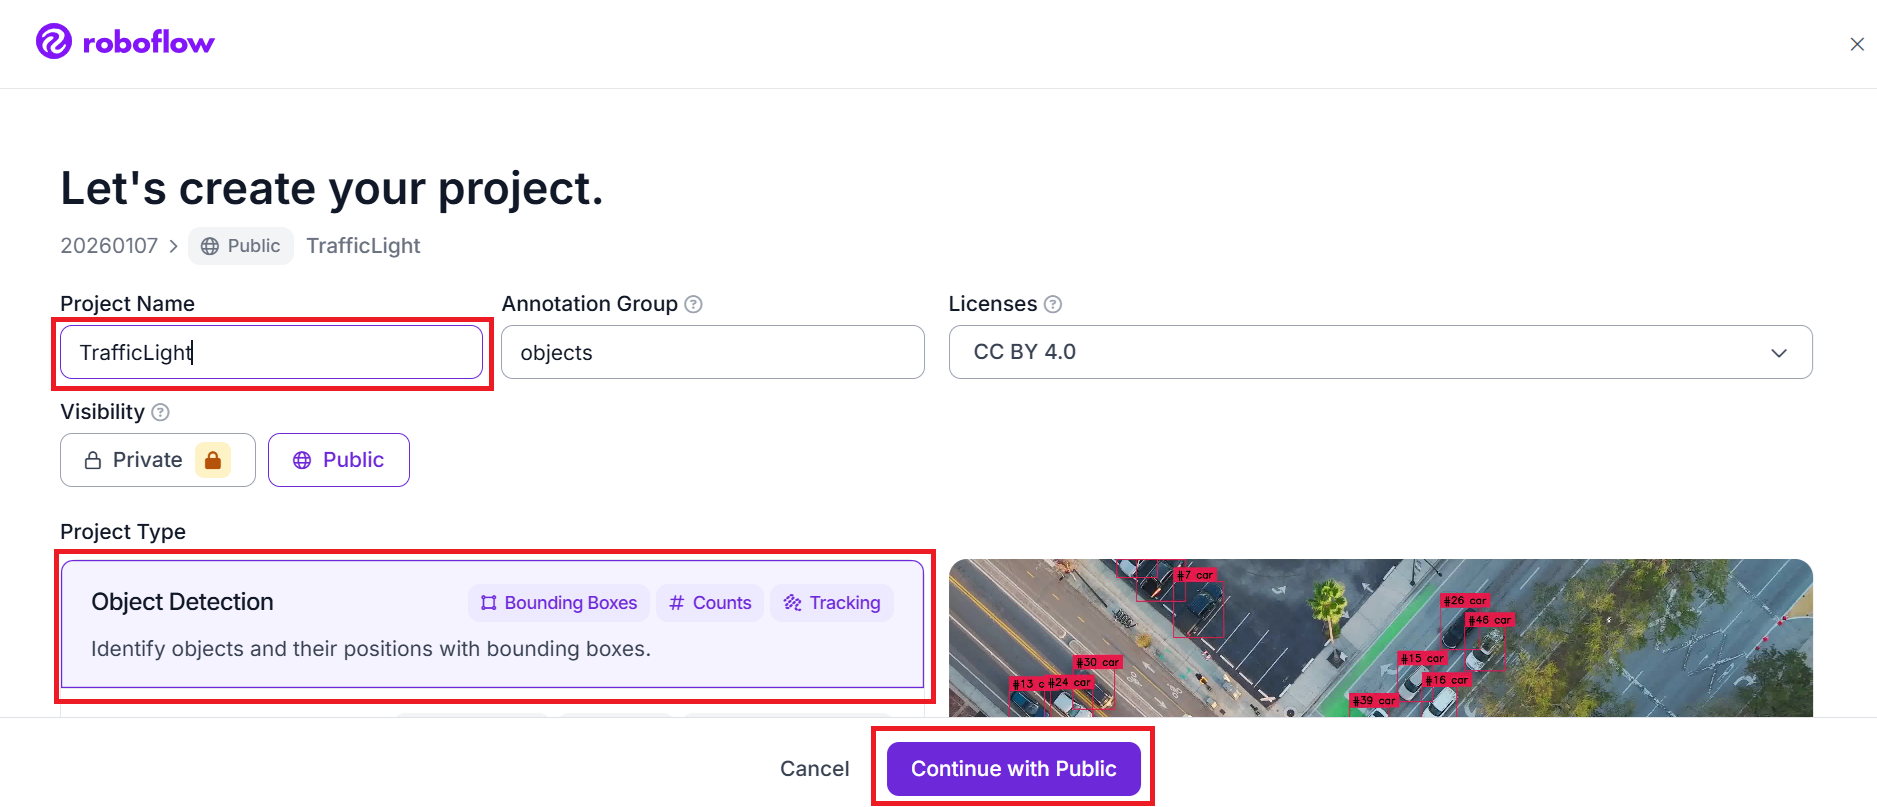The height and width of the screenshot is (807, 1877).
Task: Click the globe icon in Public breadcrumb badge
Action: [210, 246]
